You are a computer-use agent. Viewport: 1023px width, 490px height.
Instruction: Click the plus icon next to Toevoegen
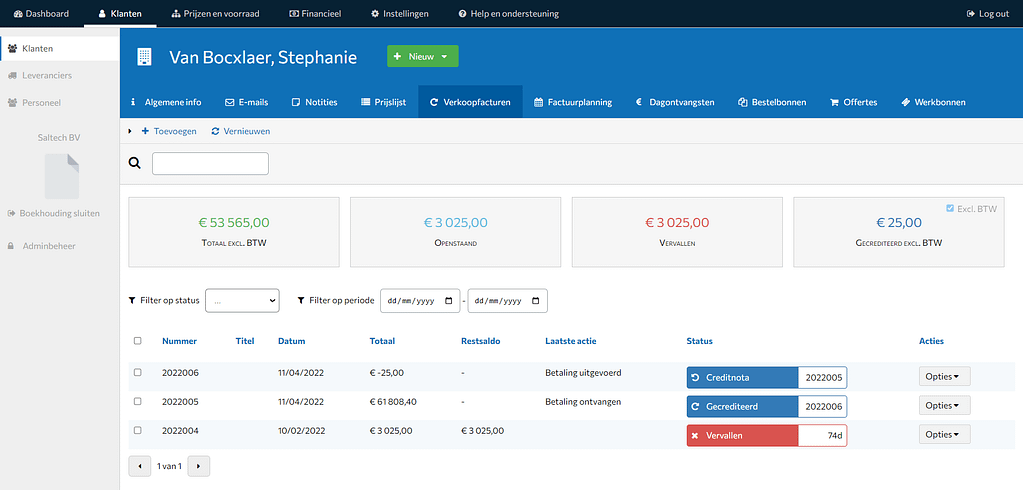point(145,131)
